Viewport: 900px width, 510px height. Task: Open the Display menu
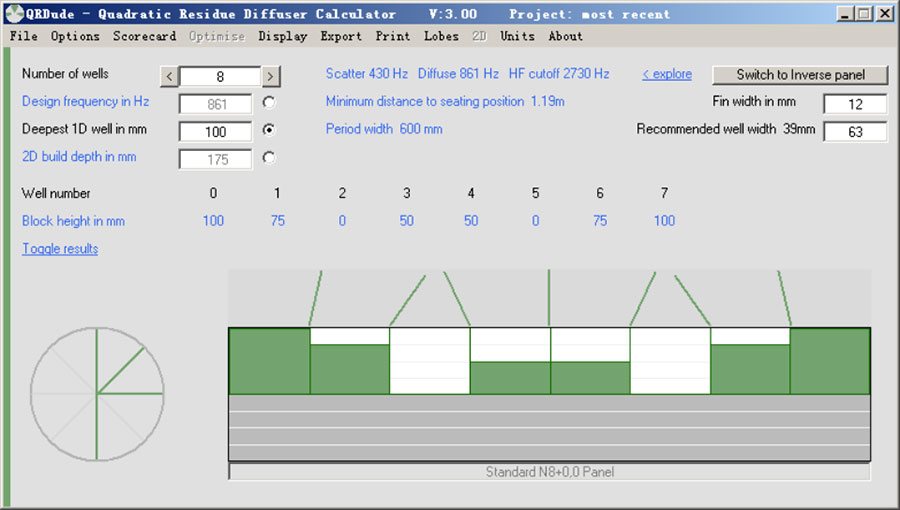(282, 36)
